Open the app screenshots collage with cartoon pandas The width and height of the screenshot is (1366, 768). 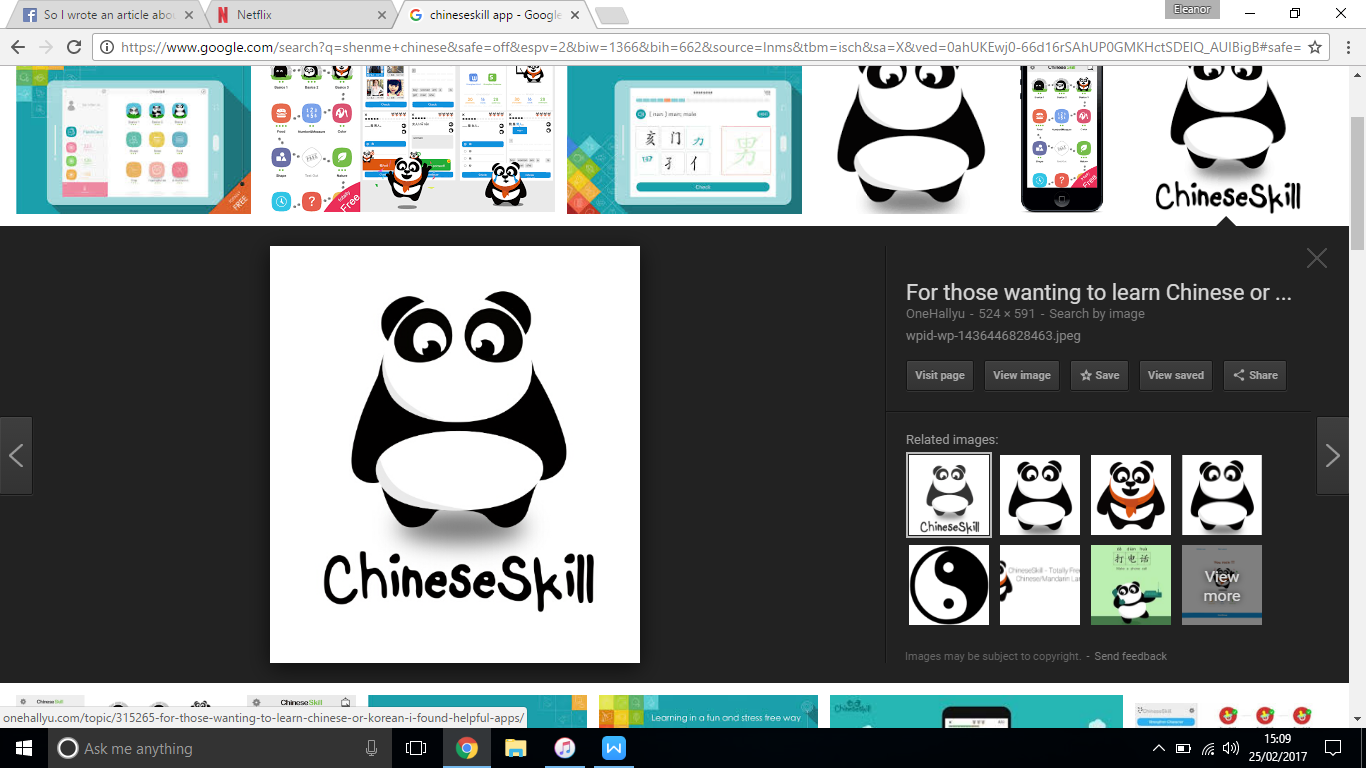[414, 140]
